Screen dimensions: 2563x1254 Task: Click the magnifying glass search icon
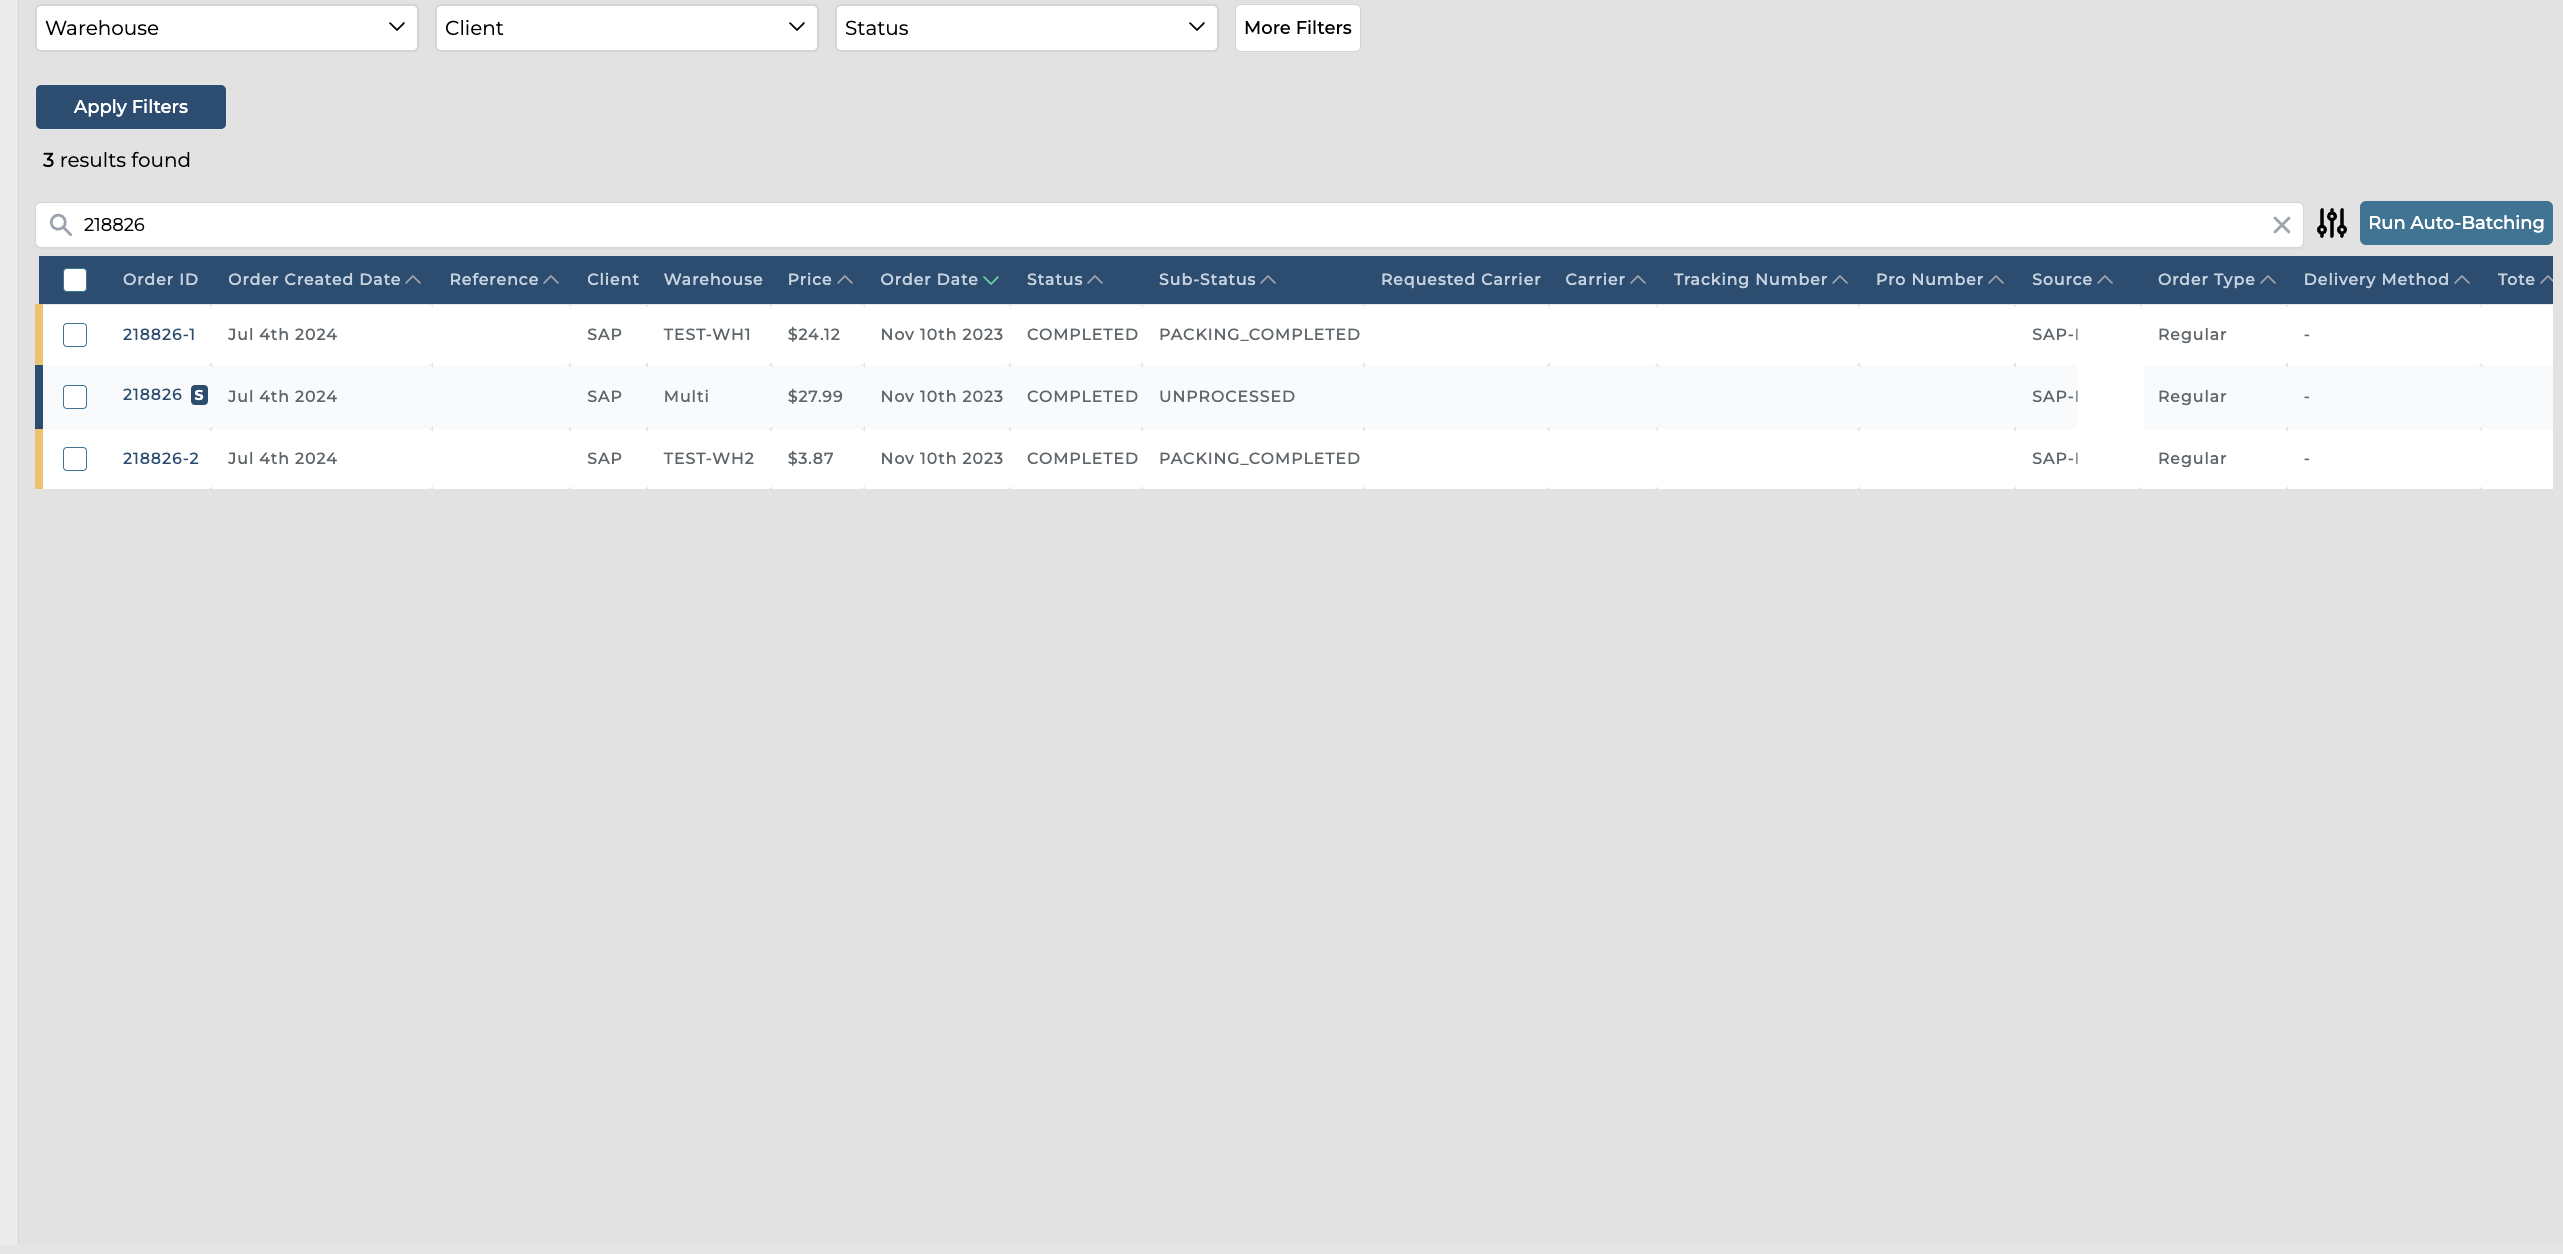point(60,225)
